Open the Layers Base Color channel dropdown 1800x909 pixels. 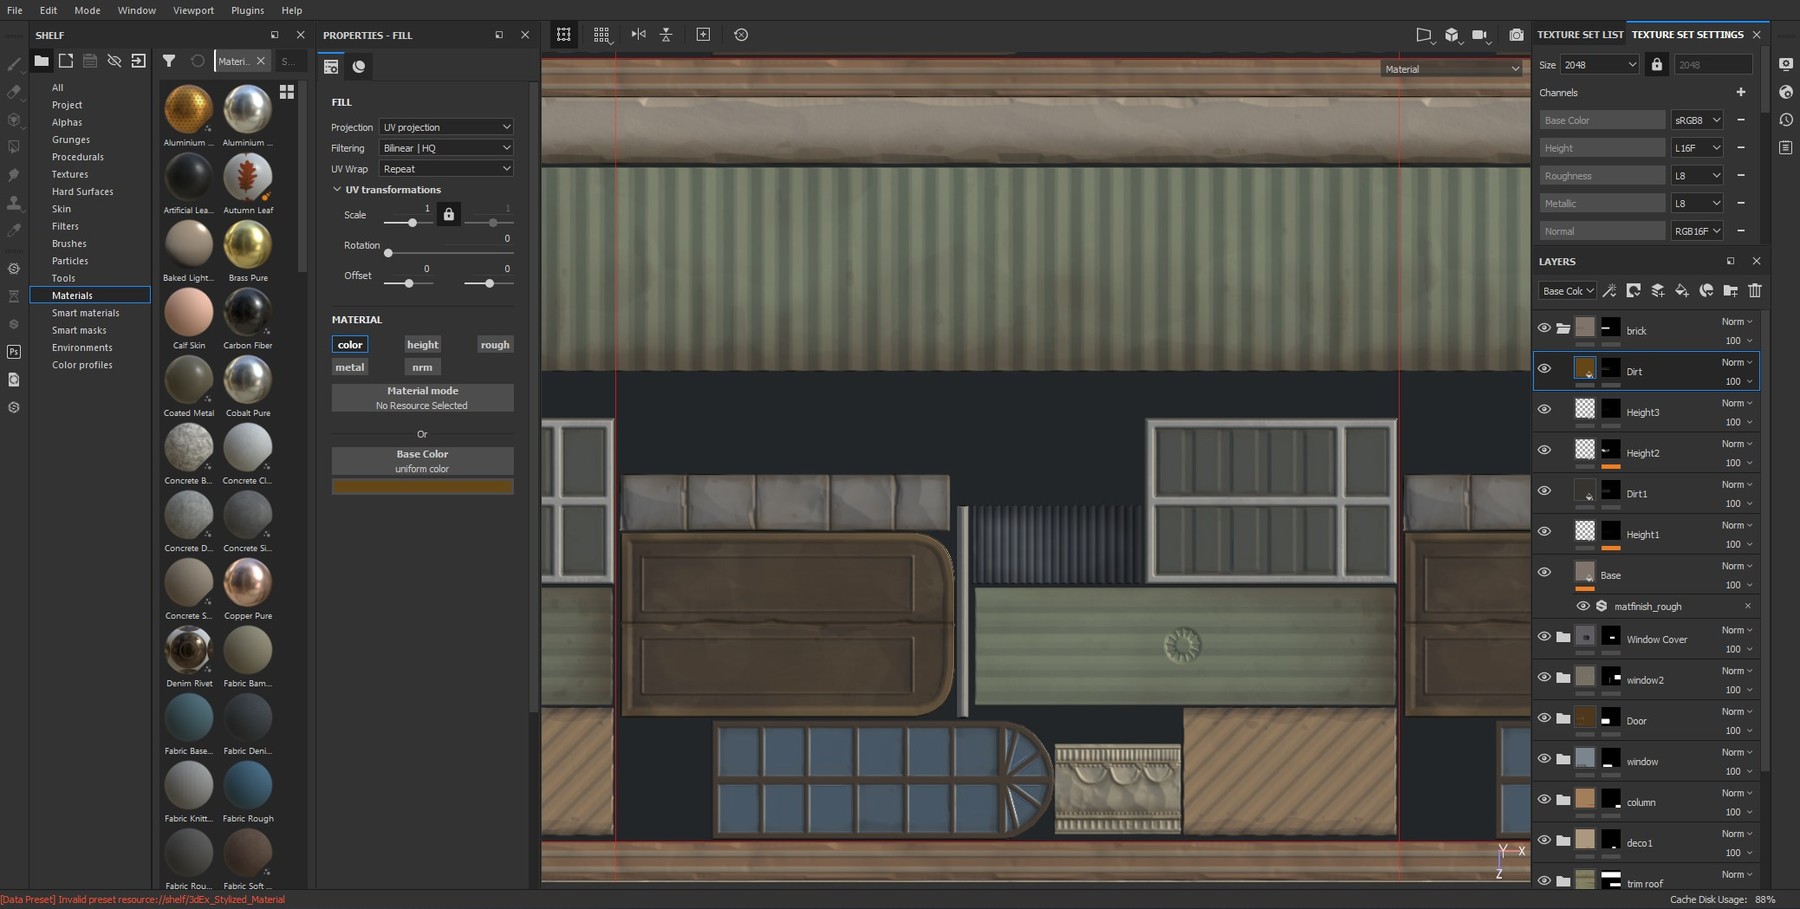point(1567,291)
